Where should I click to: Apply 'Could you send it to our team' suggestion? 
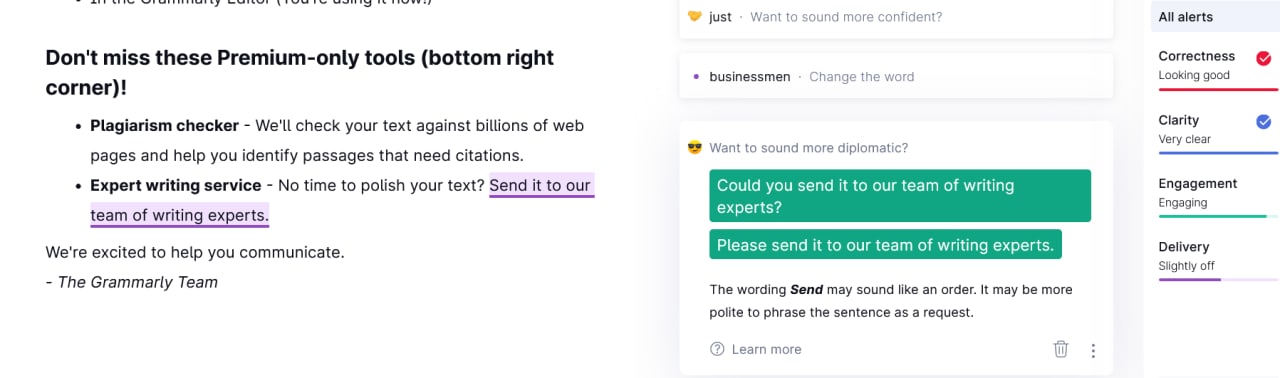900,196
